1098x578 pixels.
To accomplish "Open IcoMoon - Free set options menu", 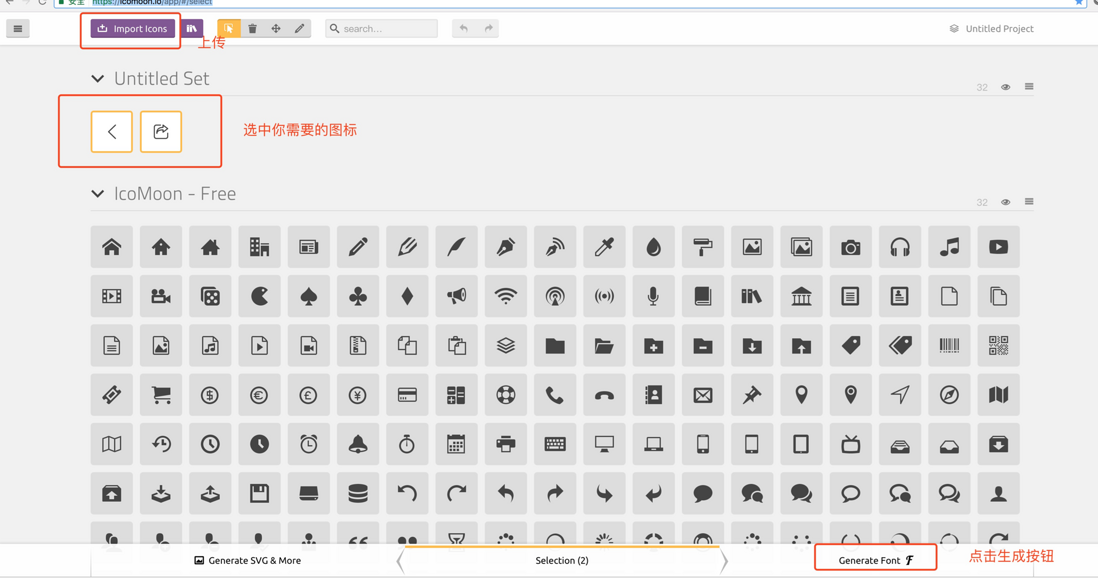I will point(1029,202).
